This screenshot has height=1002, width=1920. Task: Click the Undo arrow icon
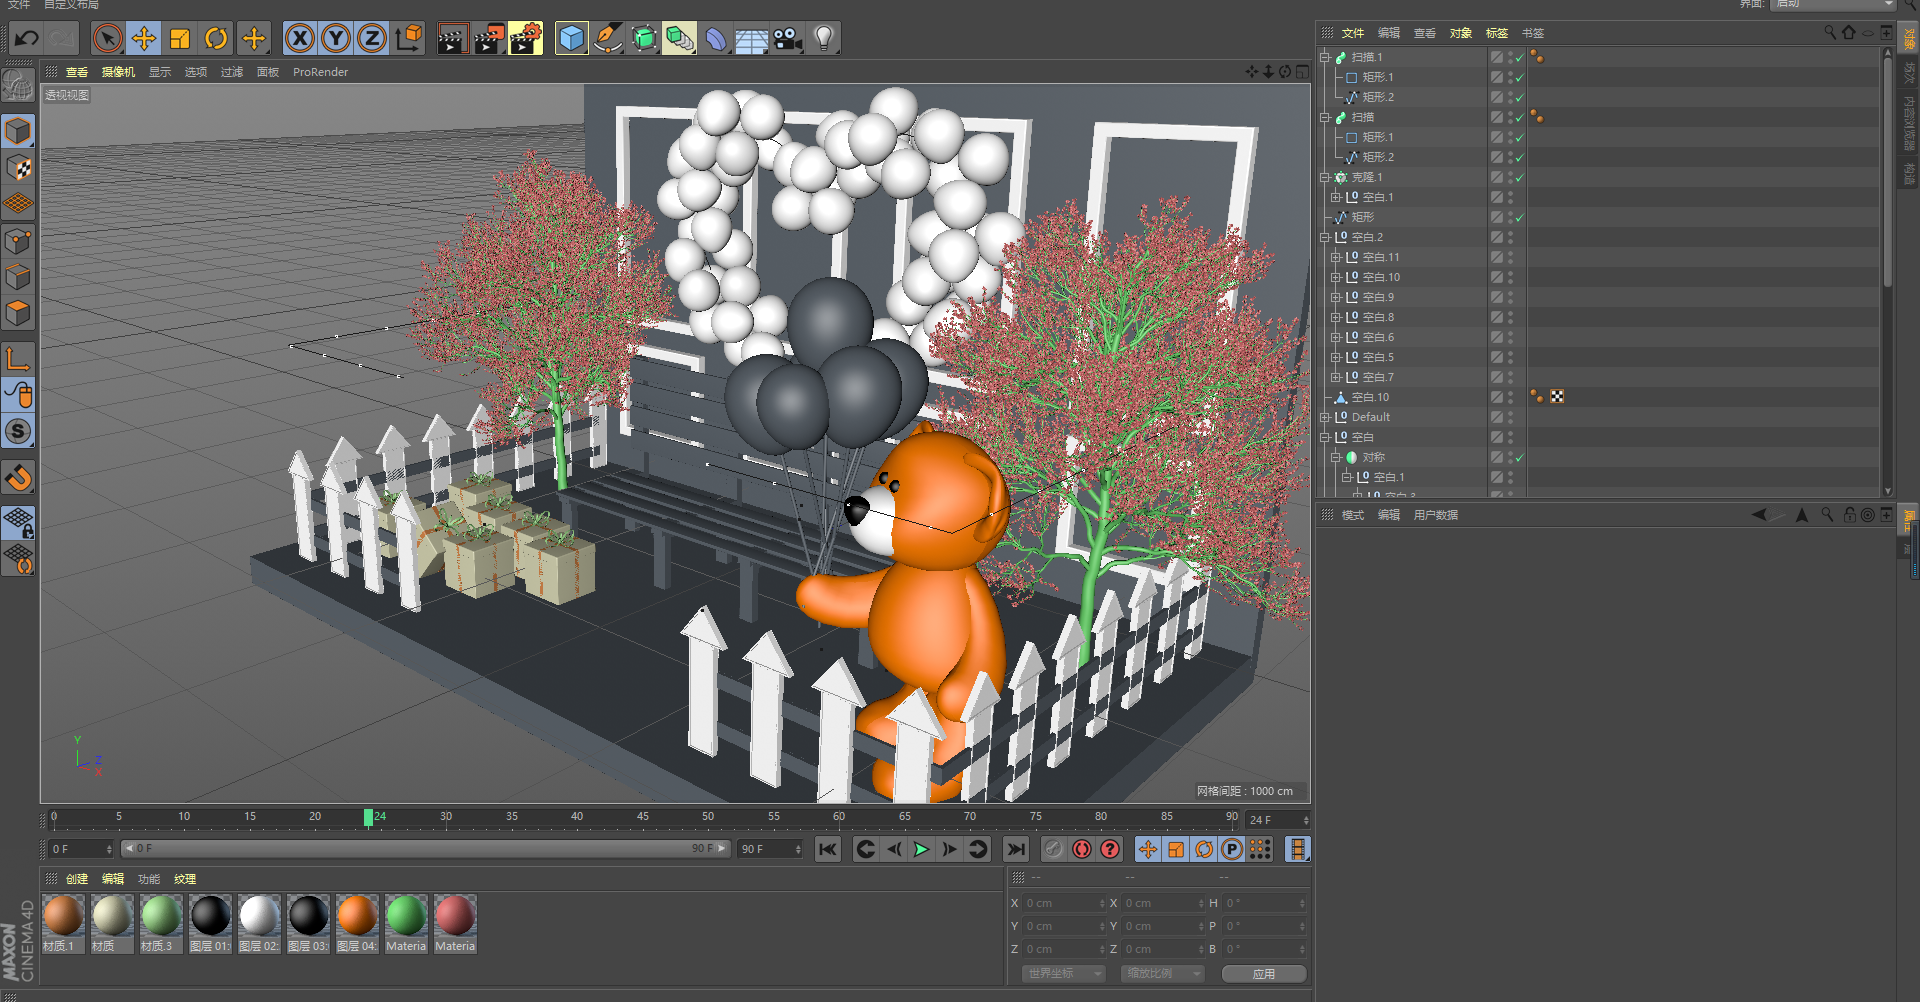[27, 39]
